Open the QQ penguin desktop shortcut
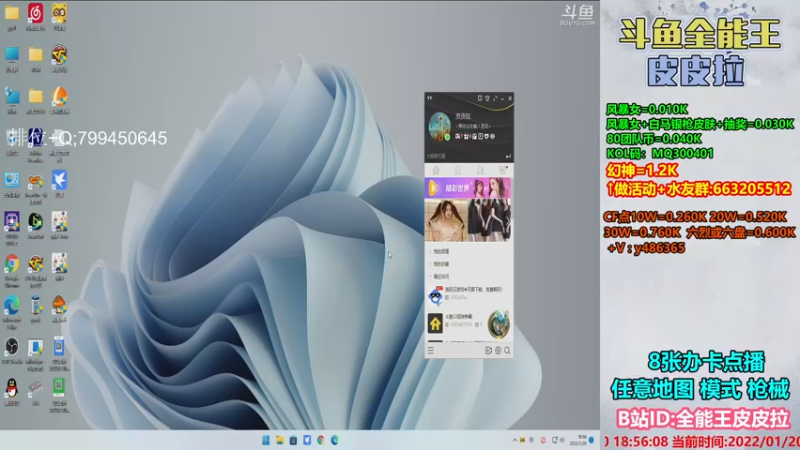The width and height of the screenshot is (800, 450). (12, 389)
